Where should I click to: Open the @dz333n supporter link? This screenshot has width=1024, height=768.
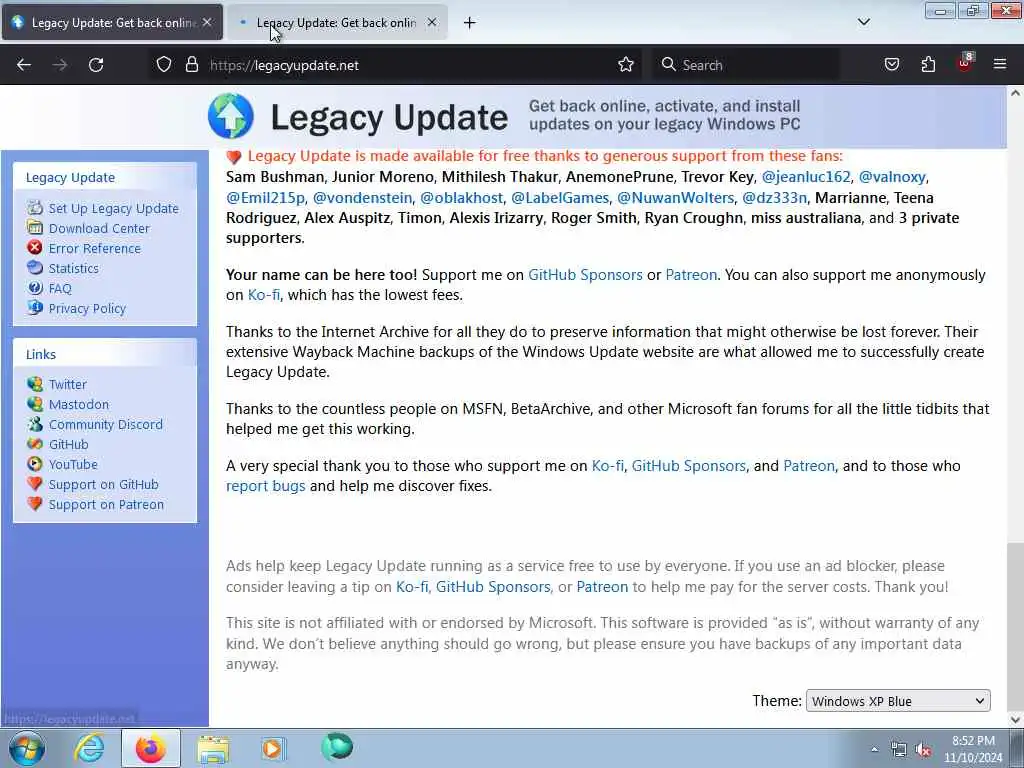click(x=774, y=197)
